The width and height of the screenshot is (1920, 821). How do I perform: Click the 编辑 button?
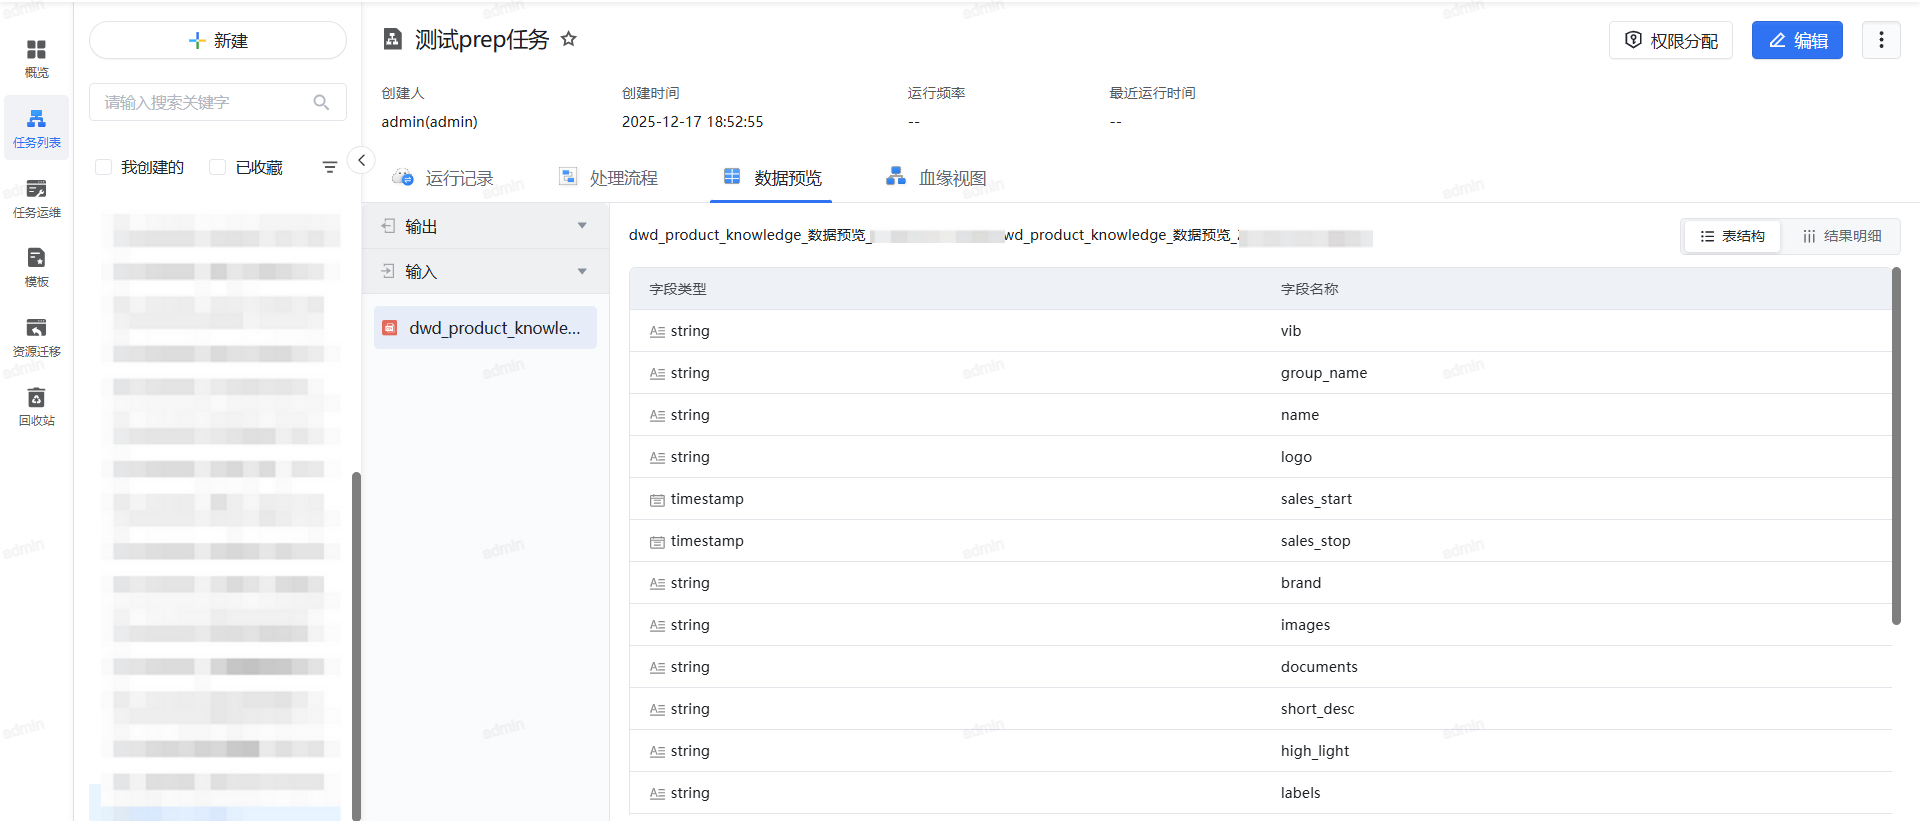[1797, 40]
